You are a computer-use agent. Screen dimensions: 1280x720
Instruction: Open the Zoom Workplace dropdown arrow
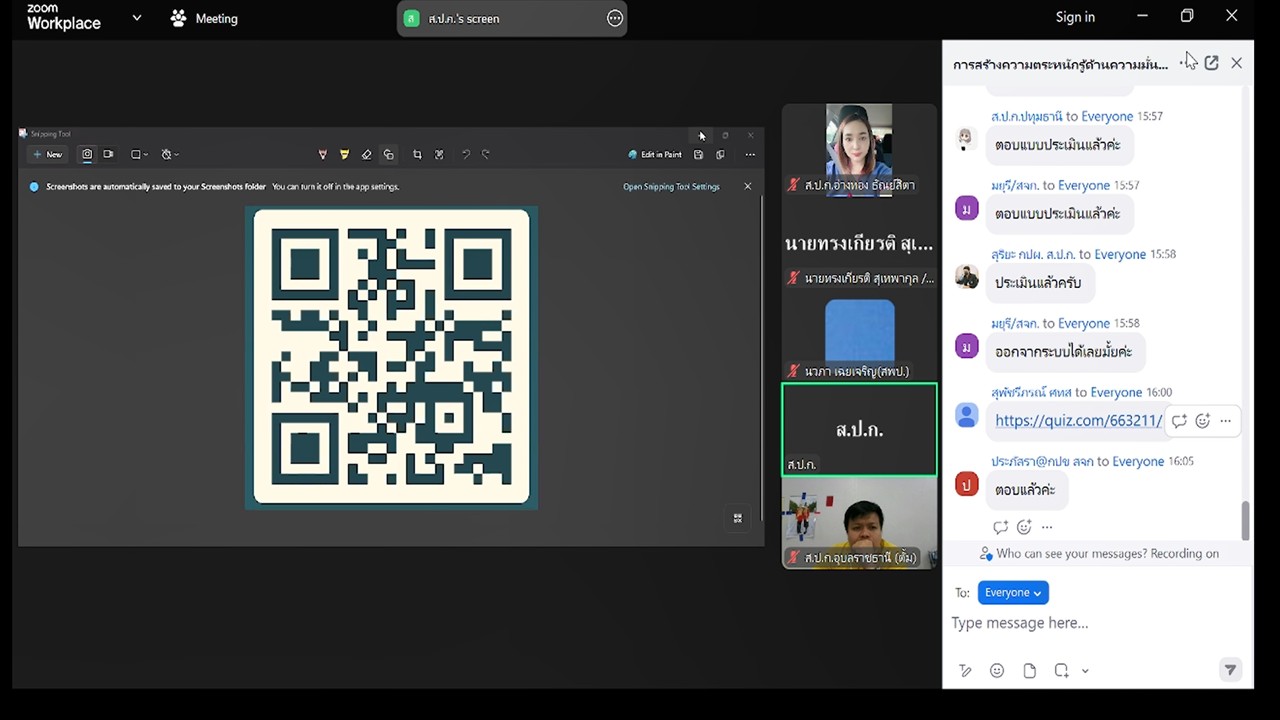[x=137, y=18]
